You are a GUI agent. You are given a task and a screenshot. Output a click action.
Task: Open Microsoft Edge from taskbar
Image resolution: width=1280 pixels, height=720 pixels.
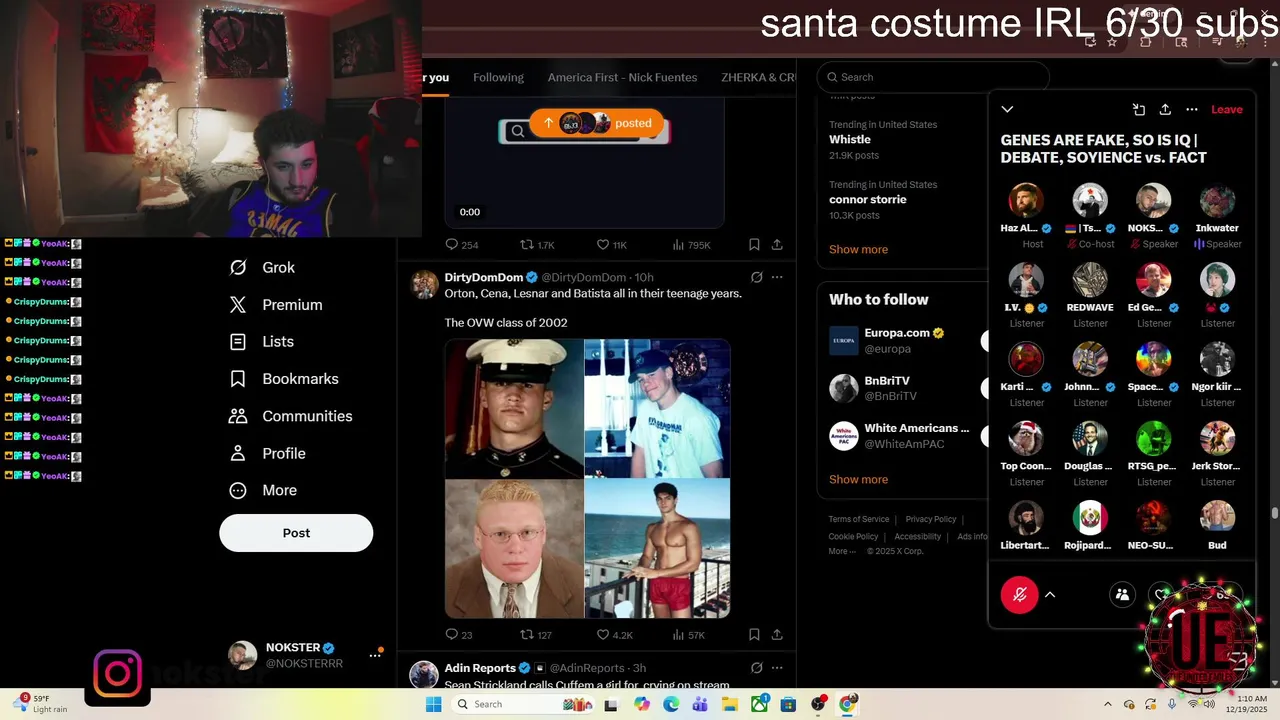[671, 704]
